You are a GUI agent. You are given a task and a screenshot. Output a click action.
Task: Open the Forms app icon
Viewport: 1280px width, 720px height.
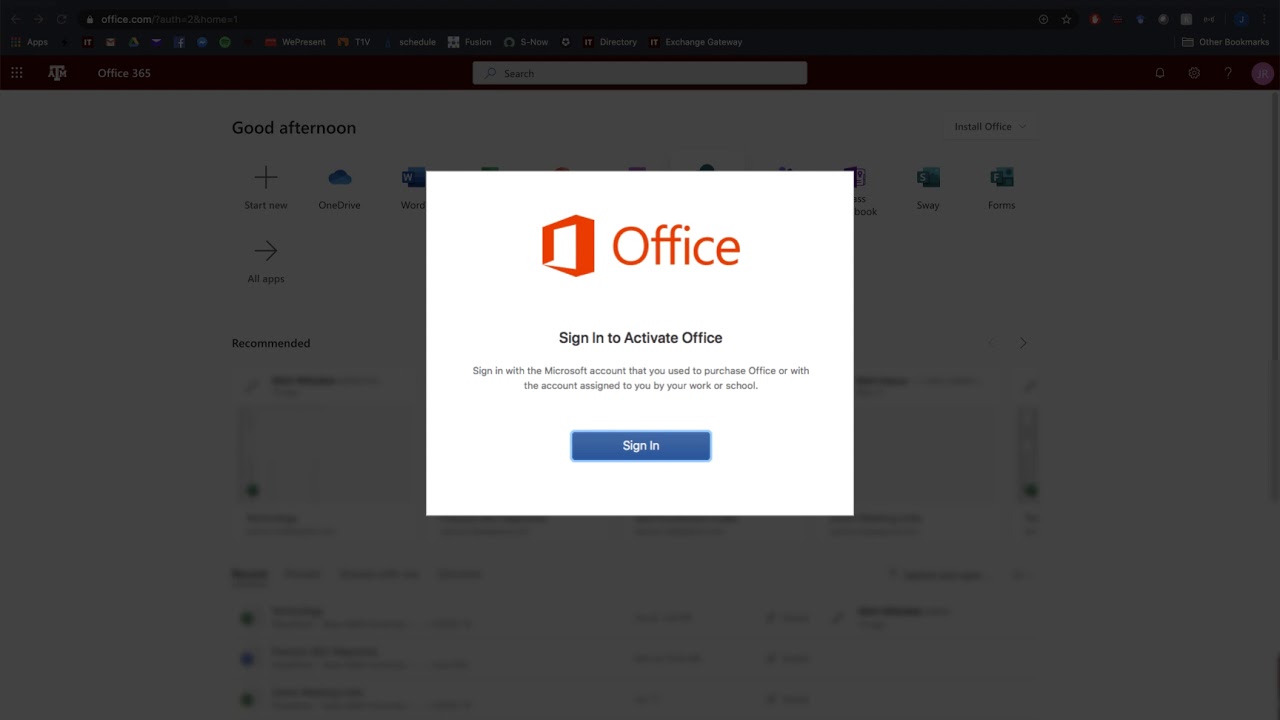click(x=1001, y=178)
